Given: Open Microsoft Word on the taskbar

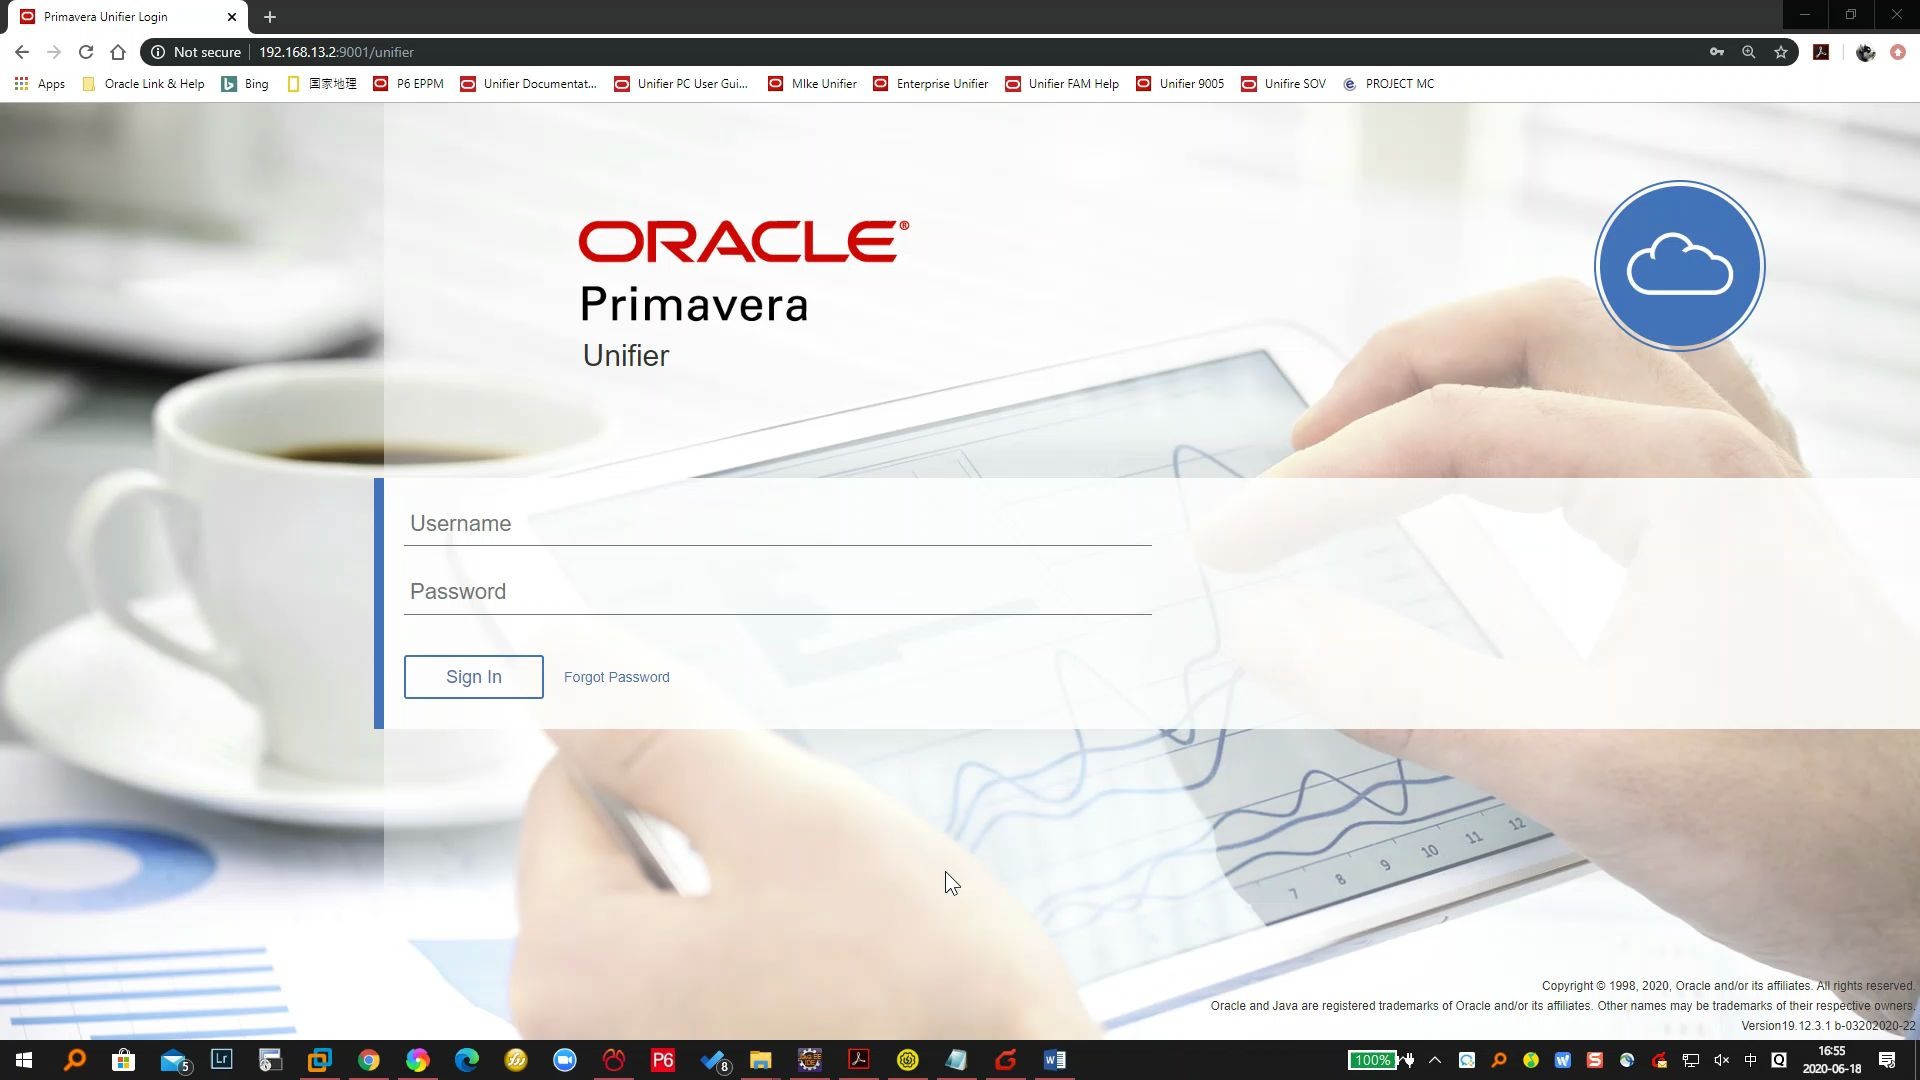Looking at the screenshot, I should 1055,1060.
